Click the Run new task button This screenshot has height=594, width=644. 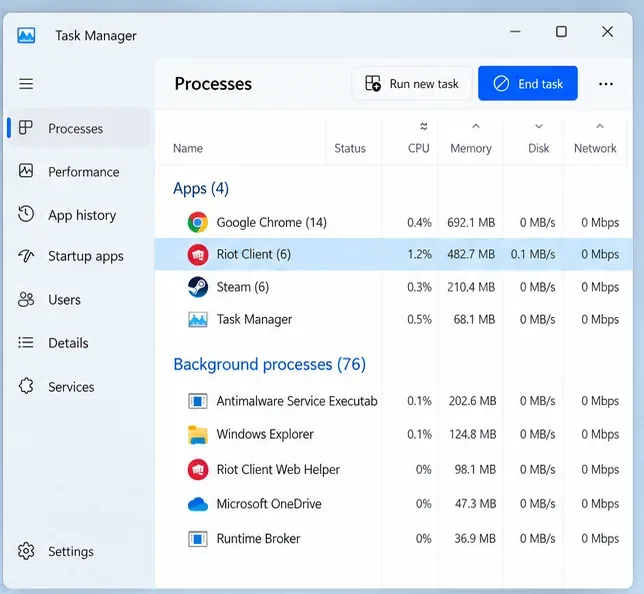coord(412,83)
